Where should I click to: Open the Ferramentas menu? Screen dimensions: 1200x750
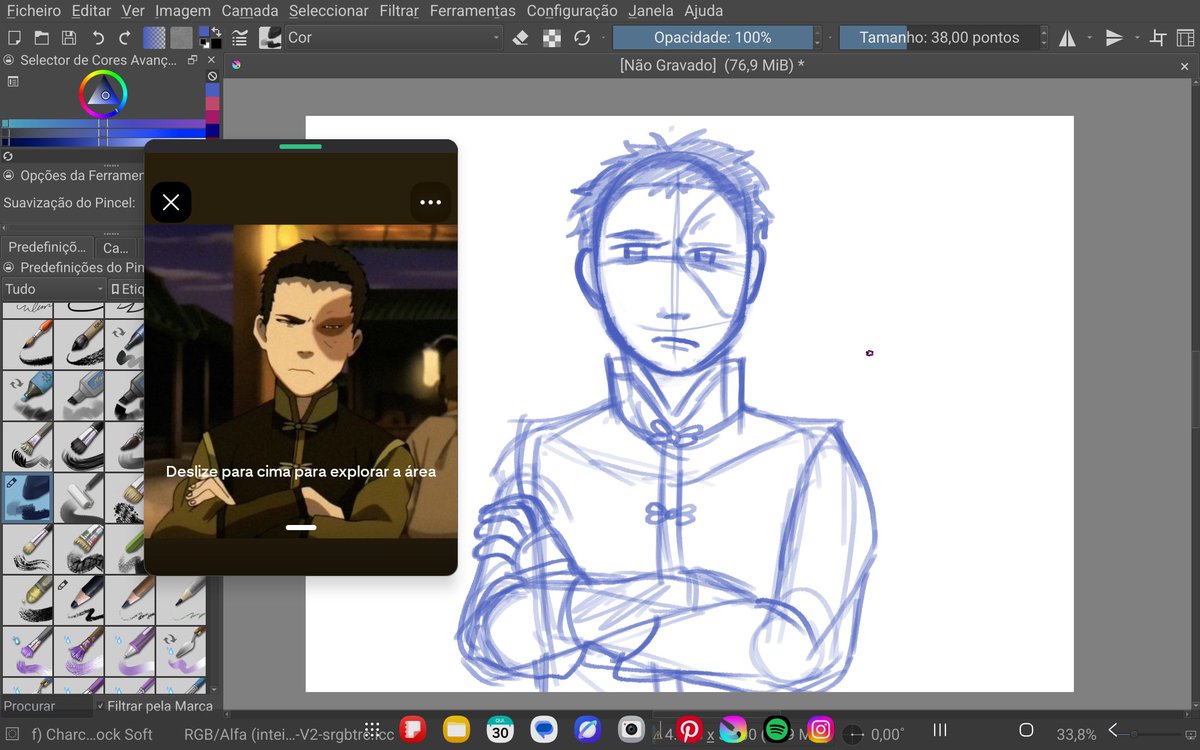pos(473,11)
